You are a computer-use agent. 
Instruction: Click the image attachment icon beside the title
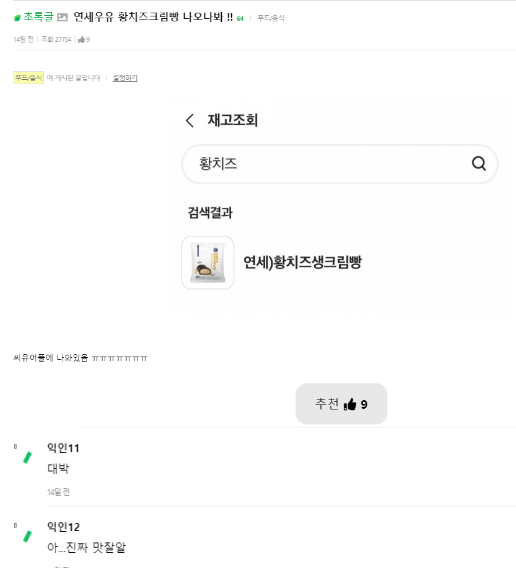click(62, 17)
